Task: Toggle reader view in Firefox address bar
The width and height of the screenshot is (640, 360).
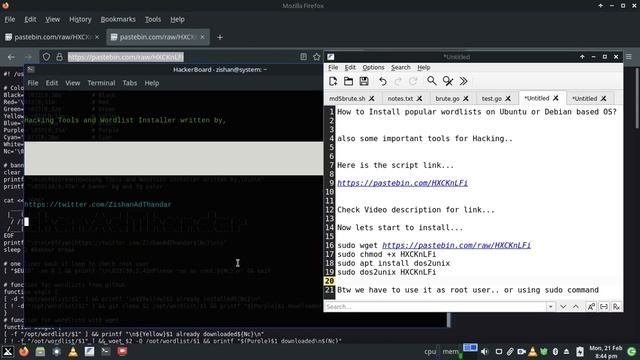Action: click(303, 57)
